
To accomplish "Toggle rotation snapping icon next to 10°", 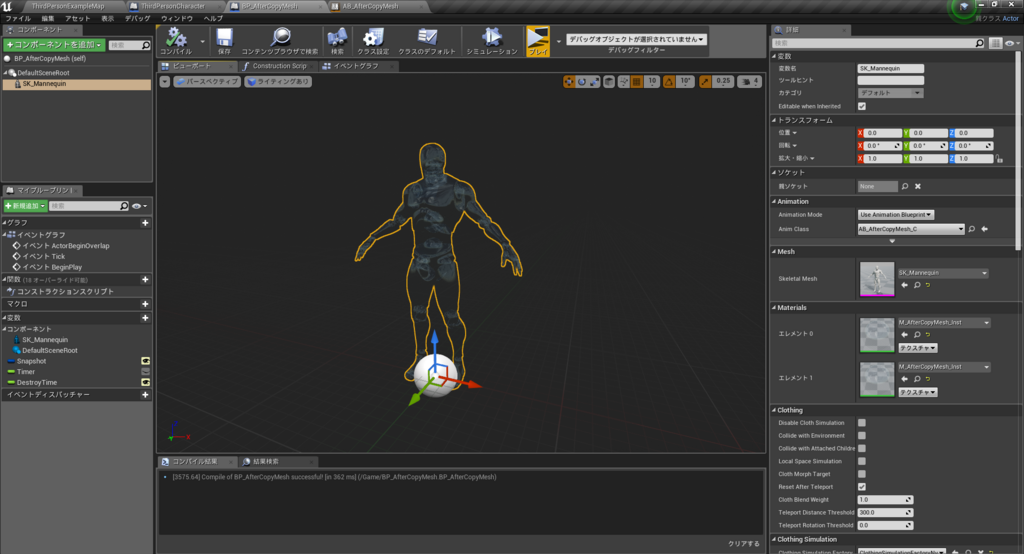I will tap(669, 82).
